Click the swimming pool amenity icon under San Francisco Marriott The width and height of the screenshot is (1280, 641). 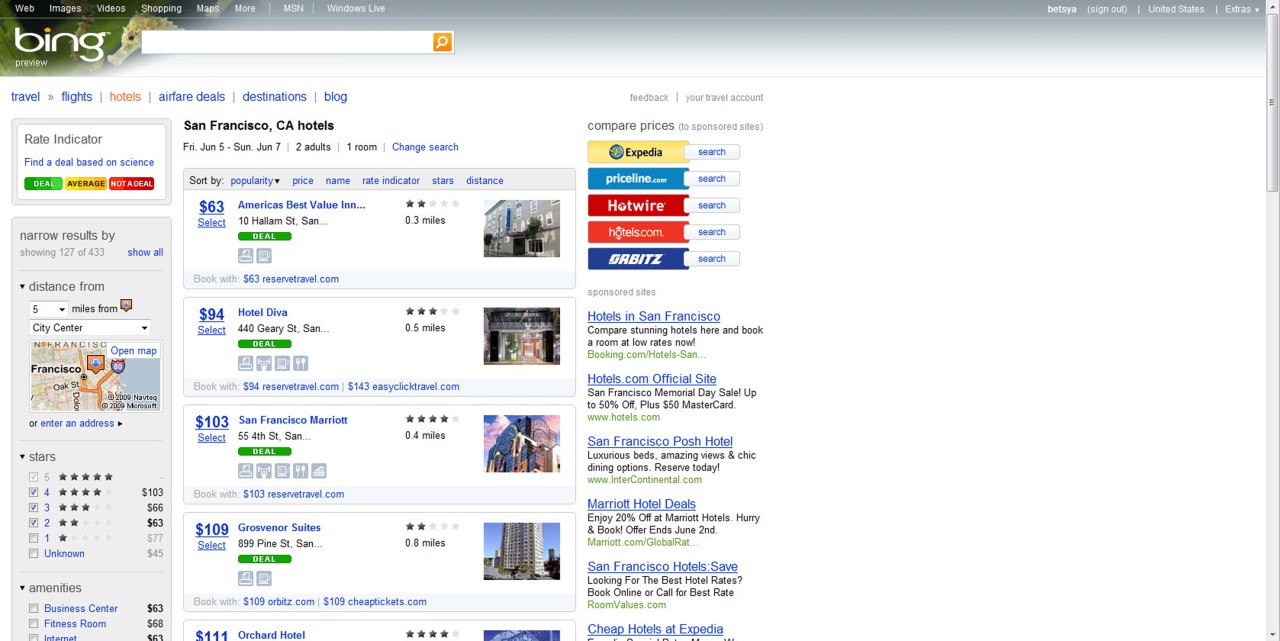tap(318, 470)
